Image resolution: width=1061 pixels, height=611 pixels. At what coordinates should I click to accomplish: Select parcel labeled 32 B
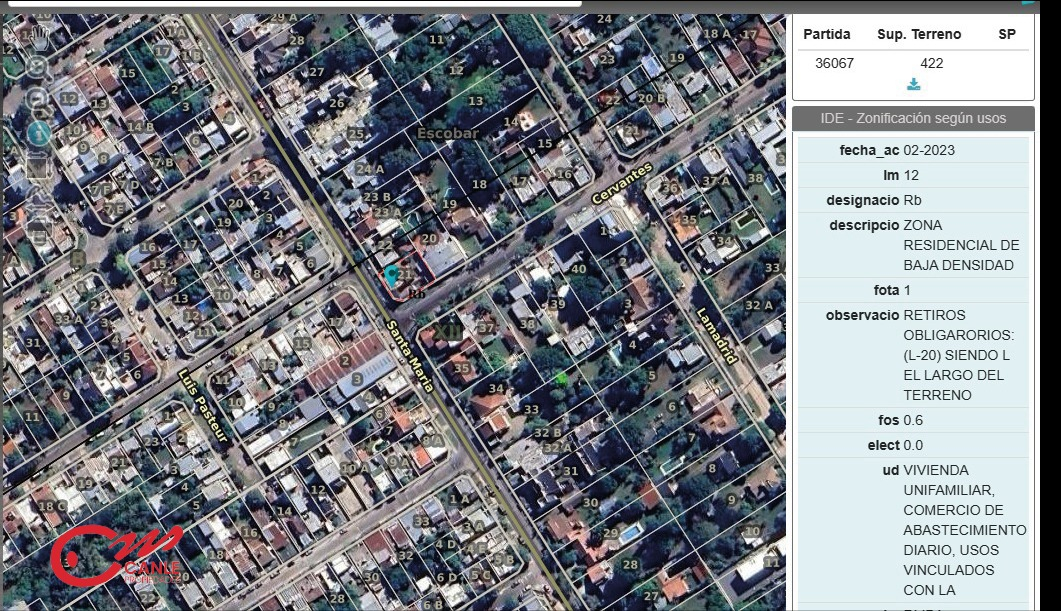click(x=547, y=432)
